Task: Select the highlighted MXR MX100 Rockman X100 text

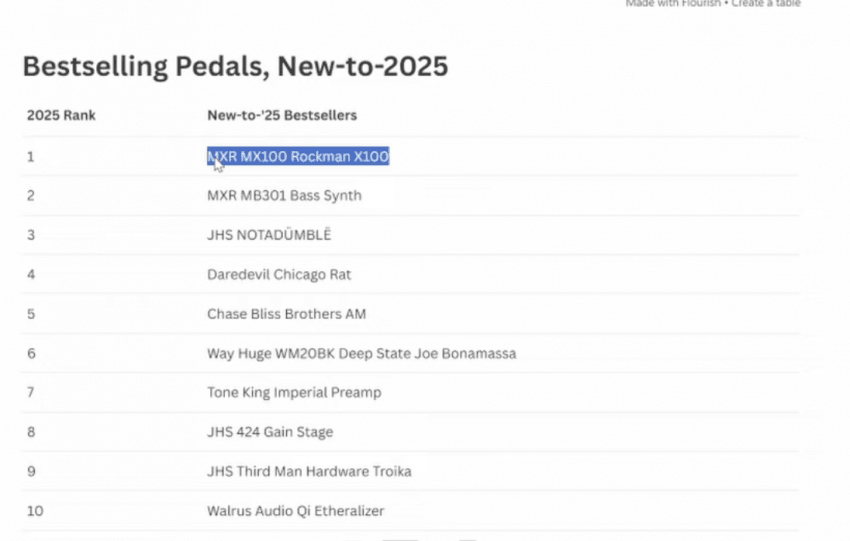Action: (x=297, y=156)
